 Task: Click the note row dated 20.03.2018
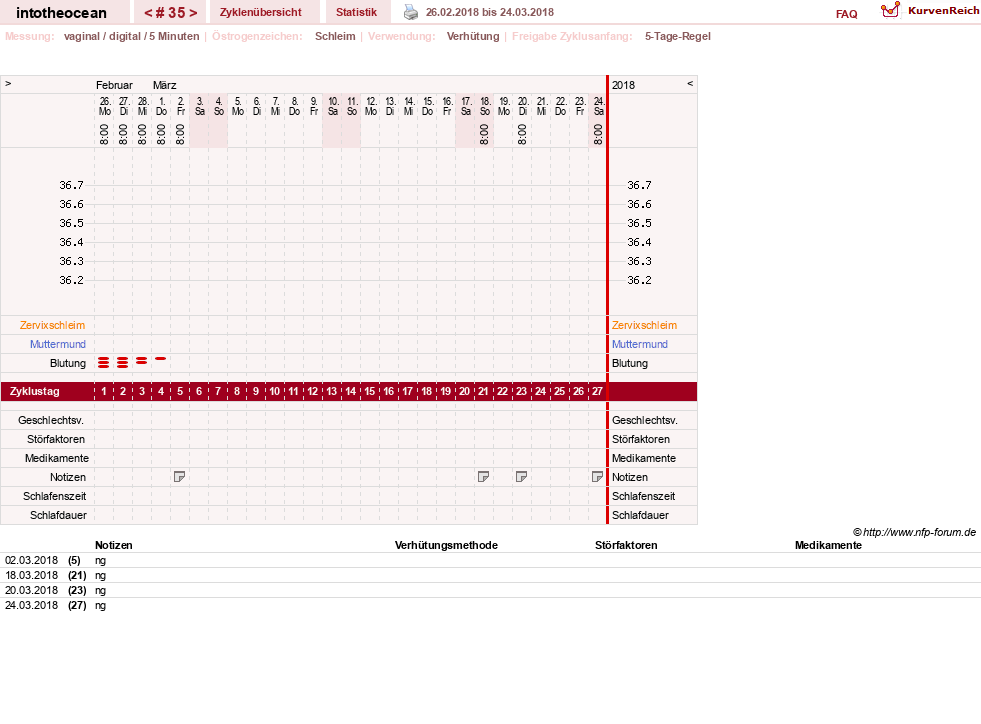tap(490, 590)
